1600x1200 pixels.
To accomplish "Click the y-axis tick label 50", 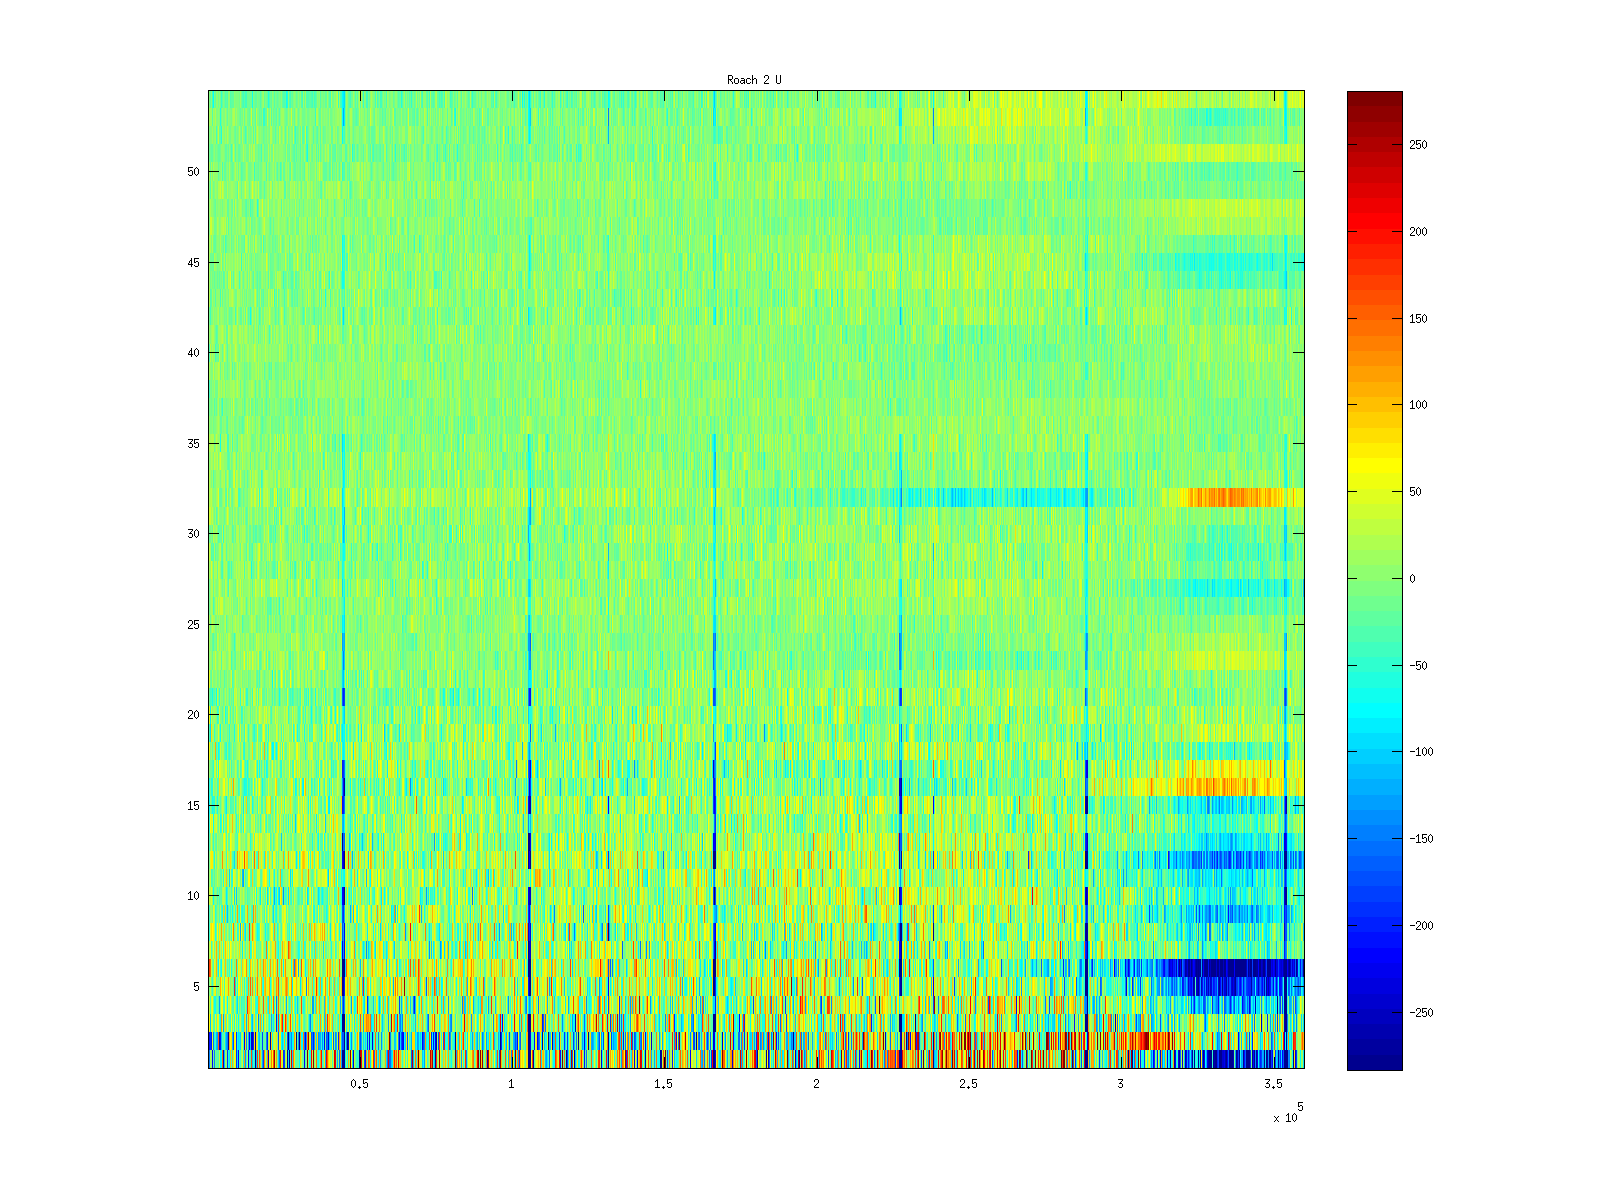I will [193, 172].
